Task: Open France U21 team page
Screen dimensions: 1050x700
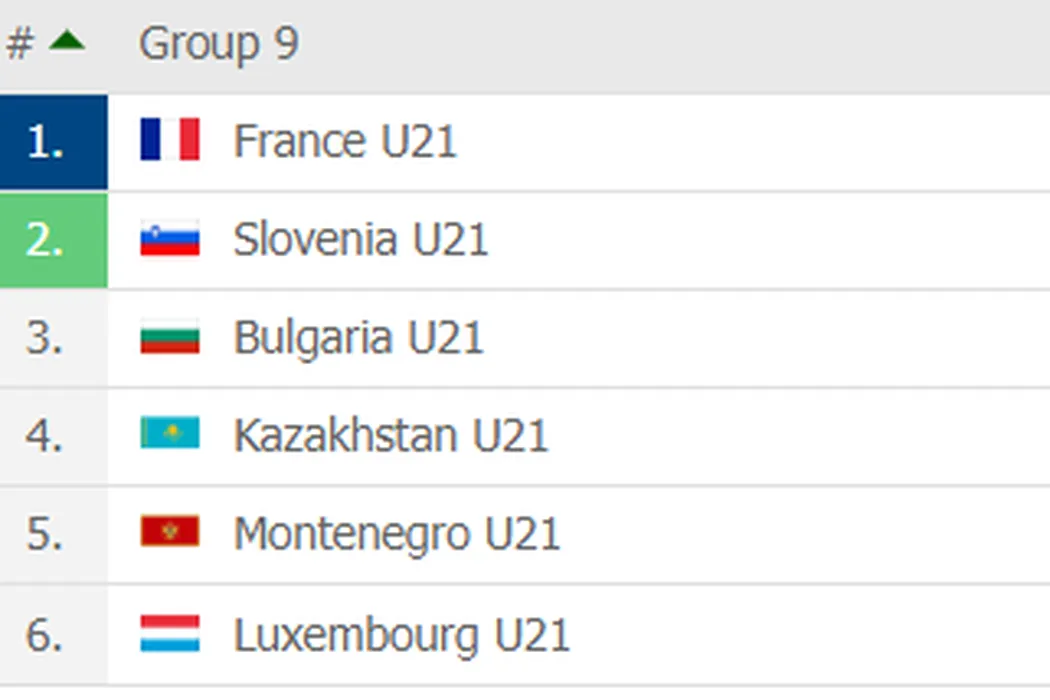Action: (345, 141)
